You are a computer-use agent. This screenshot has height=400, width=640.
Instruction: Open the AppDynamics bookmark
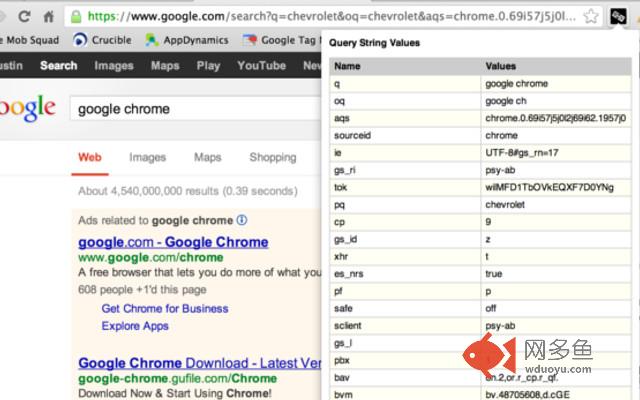click(x=187, y=40)
